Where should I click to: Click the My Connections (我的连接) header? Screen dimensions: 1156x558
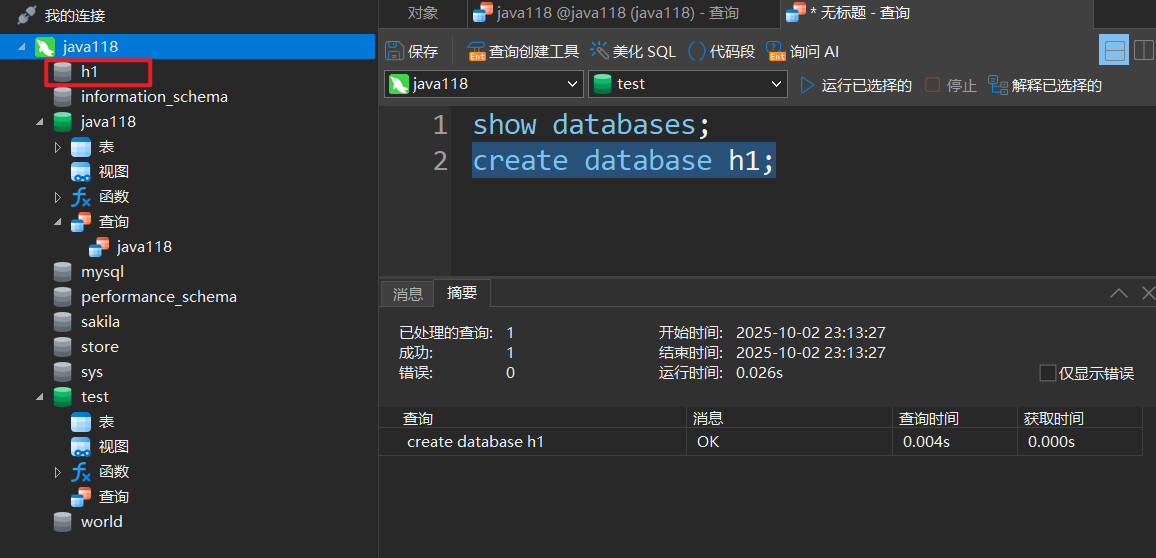pyautogui.click(x=74, y=15)
